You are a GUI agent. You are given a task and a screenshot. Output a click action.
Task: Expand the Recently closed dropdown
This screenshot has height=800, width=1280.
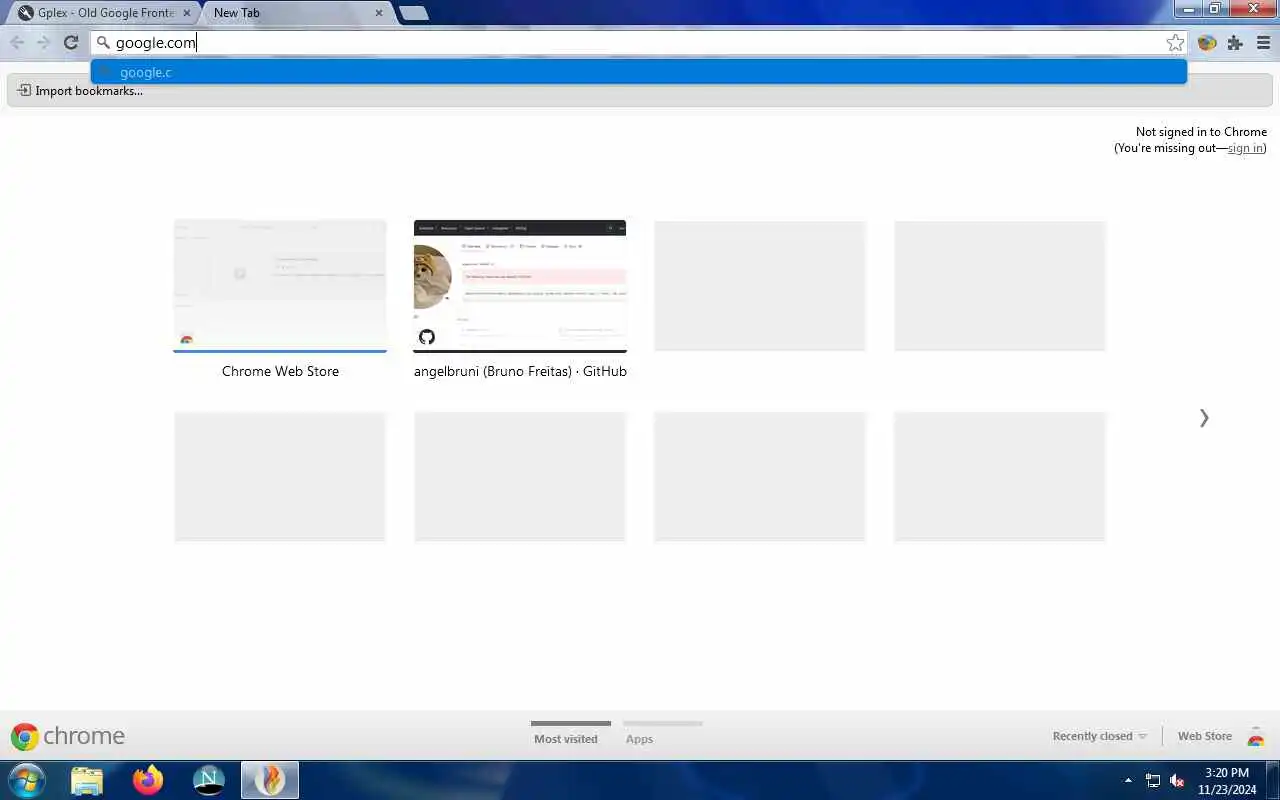pos(1099,736)
